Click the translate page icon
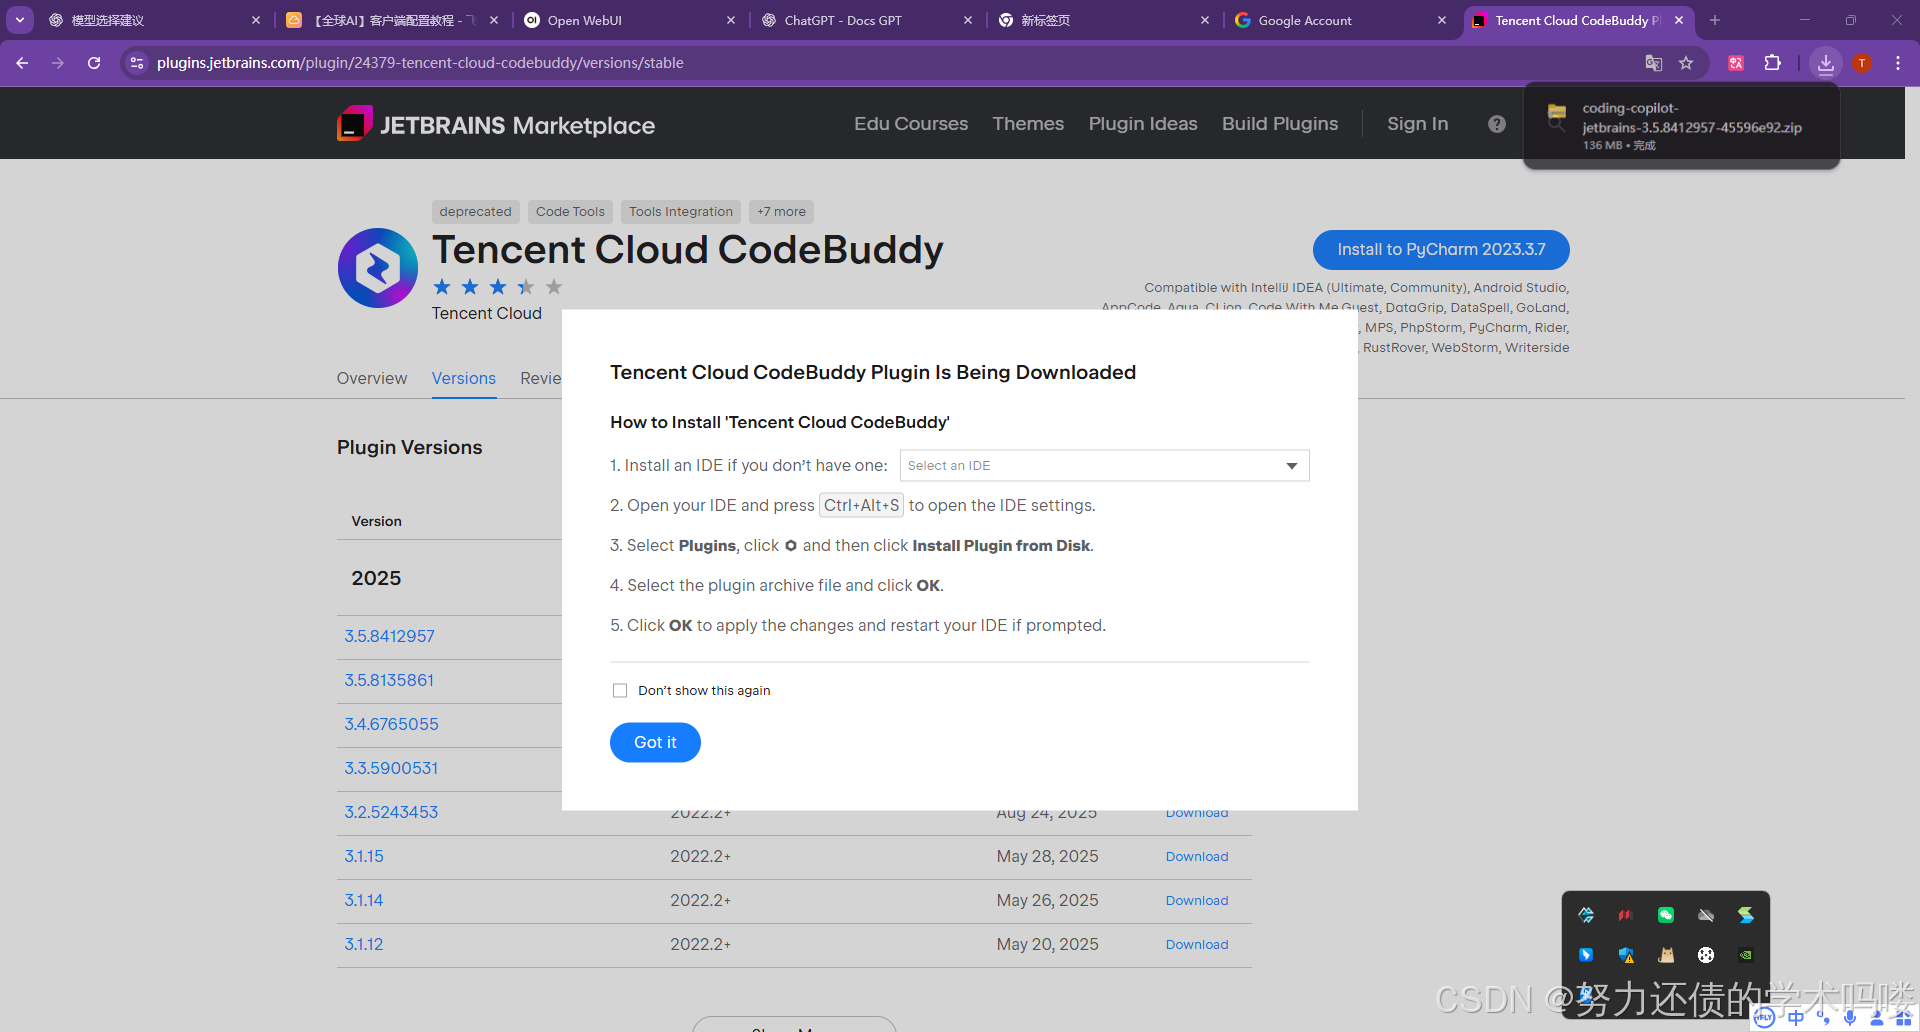 coord(1654,63)
